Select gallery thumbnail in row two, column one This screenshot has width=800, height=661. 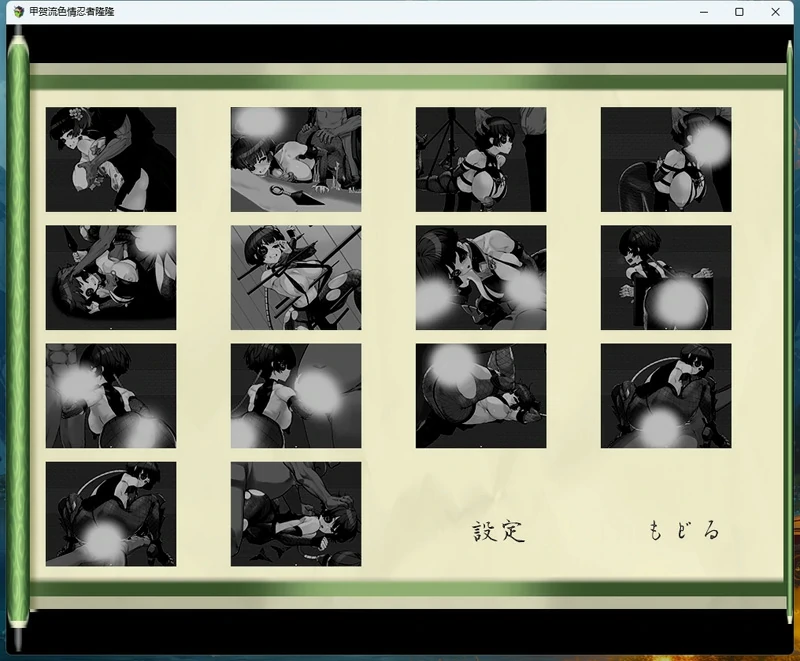point(111,278)
